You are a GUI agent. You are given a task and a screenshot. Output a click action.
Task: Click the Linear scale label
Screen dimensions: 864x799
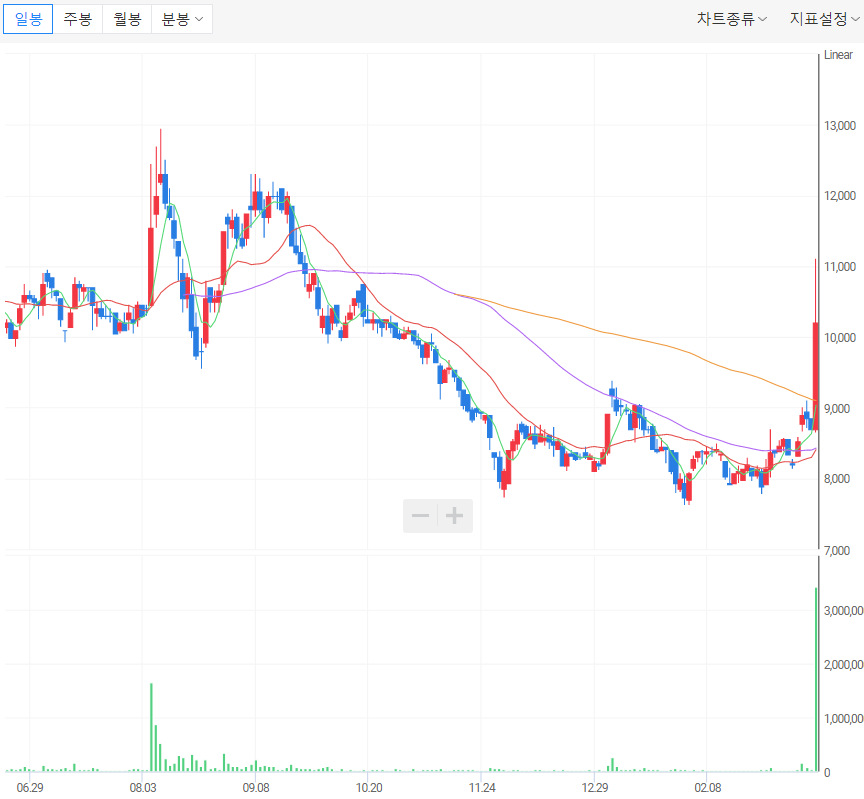838,55
